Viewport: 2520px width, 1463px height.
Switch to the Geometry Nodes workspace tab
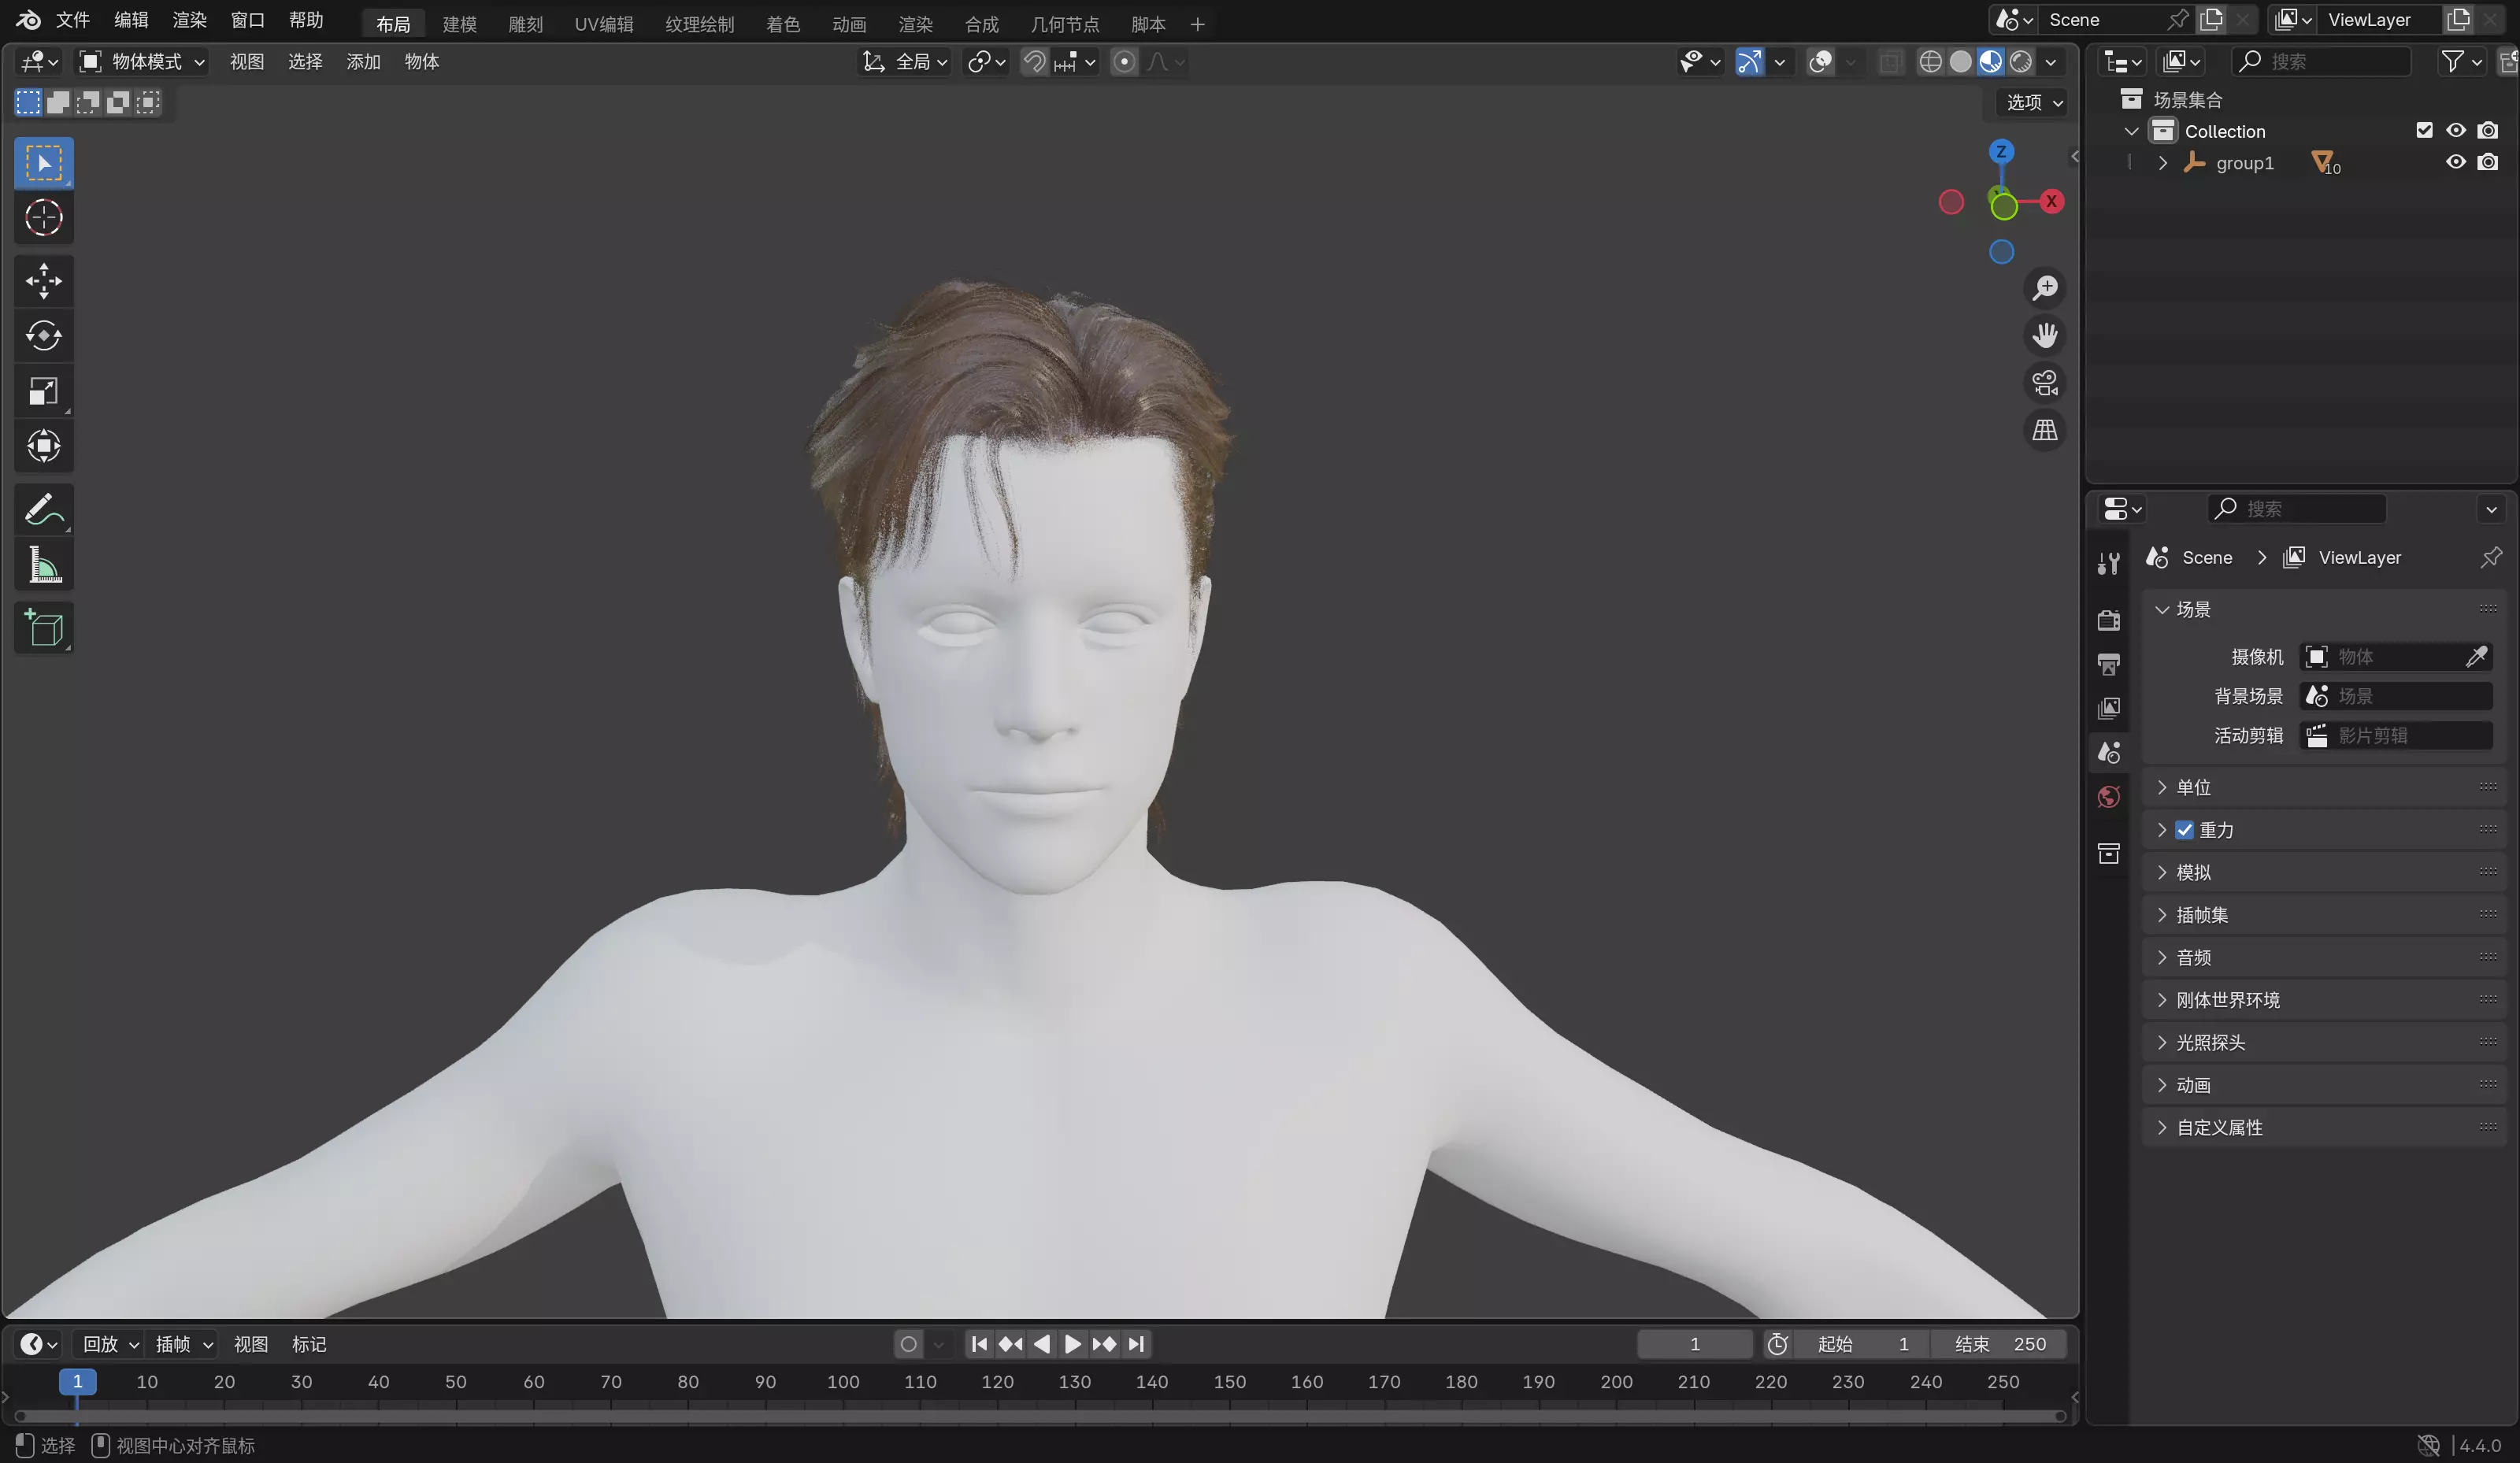pyautogui.click(x=1064, y=24)
